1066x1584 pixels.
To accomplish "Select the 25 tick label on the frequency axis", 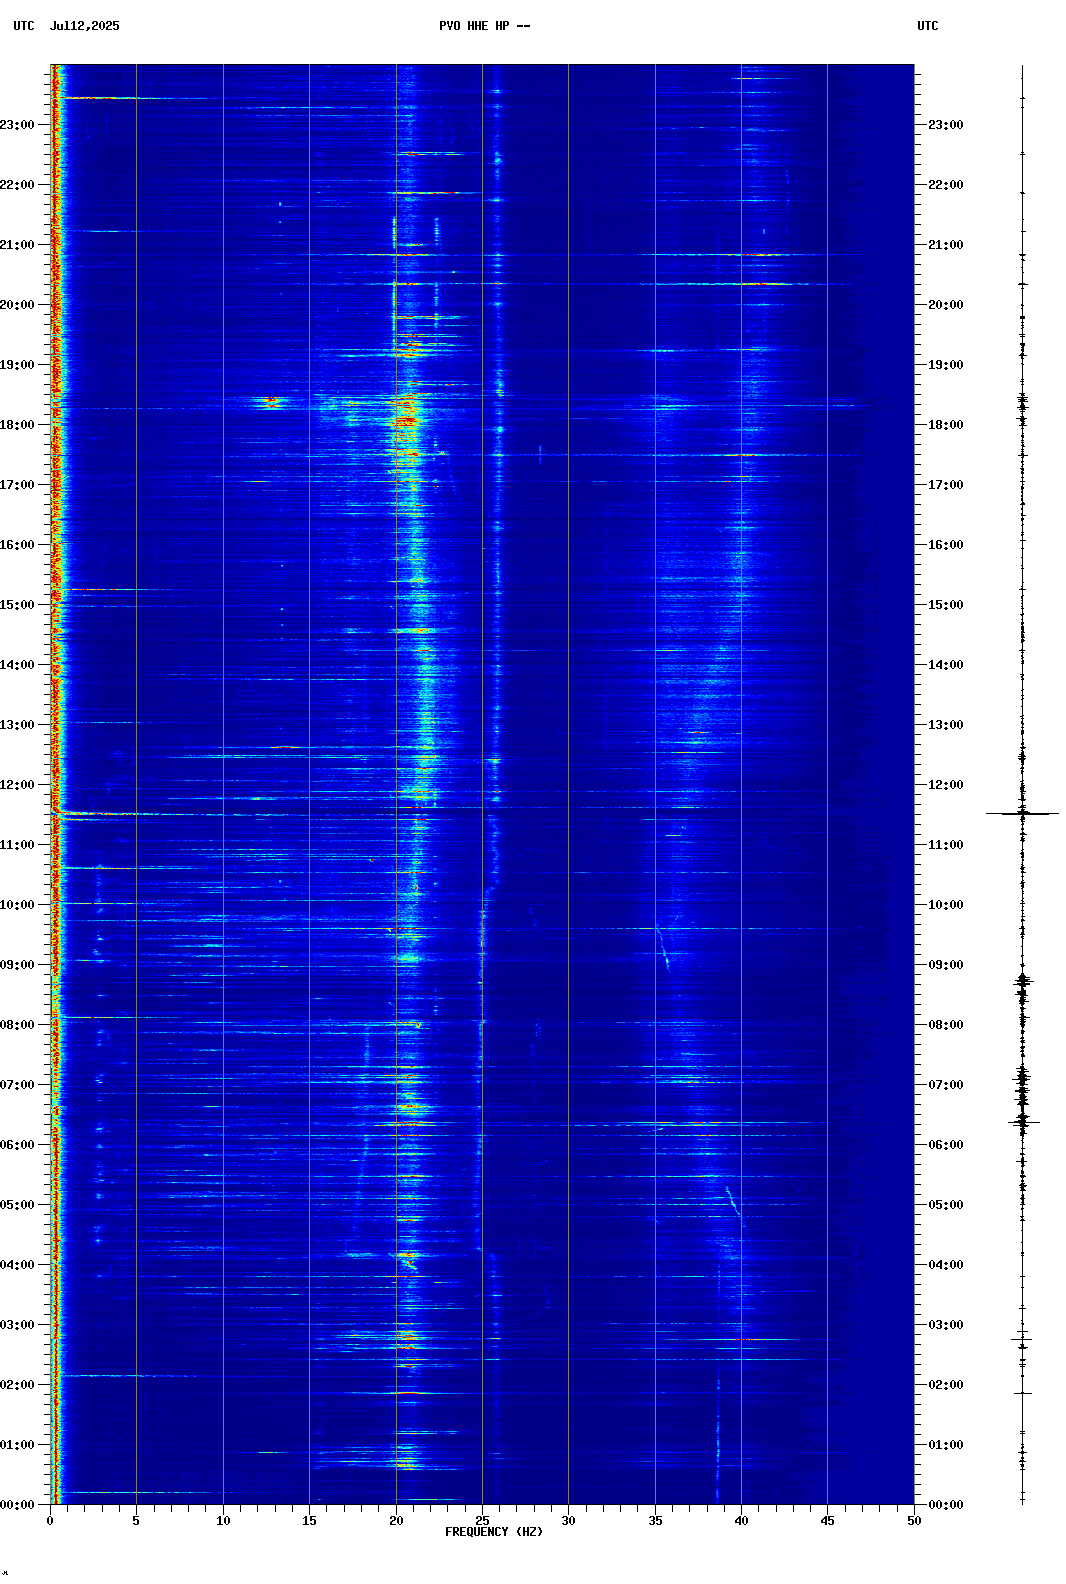I will click(482, 1521).
